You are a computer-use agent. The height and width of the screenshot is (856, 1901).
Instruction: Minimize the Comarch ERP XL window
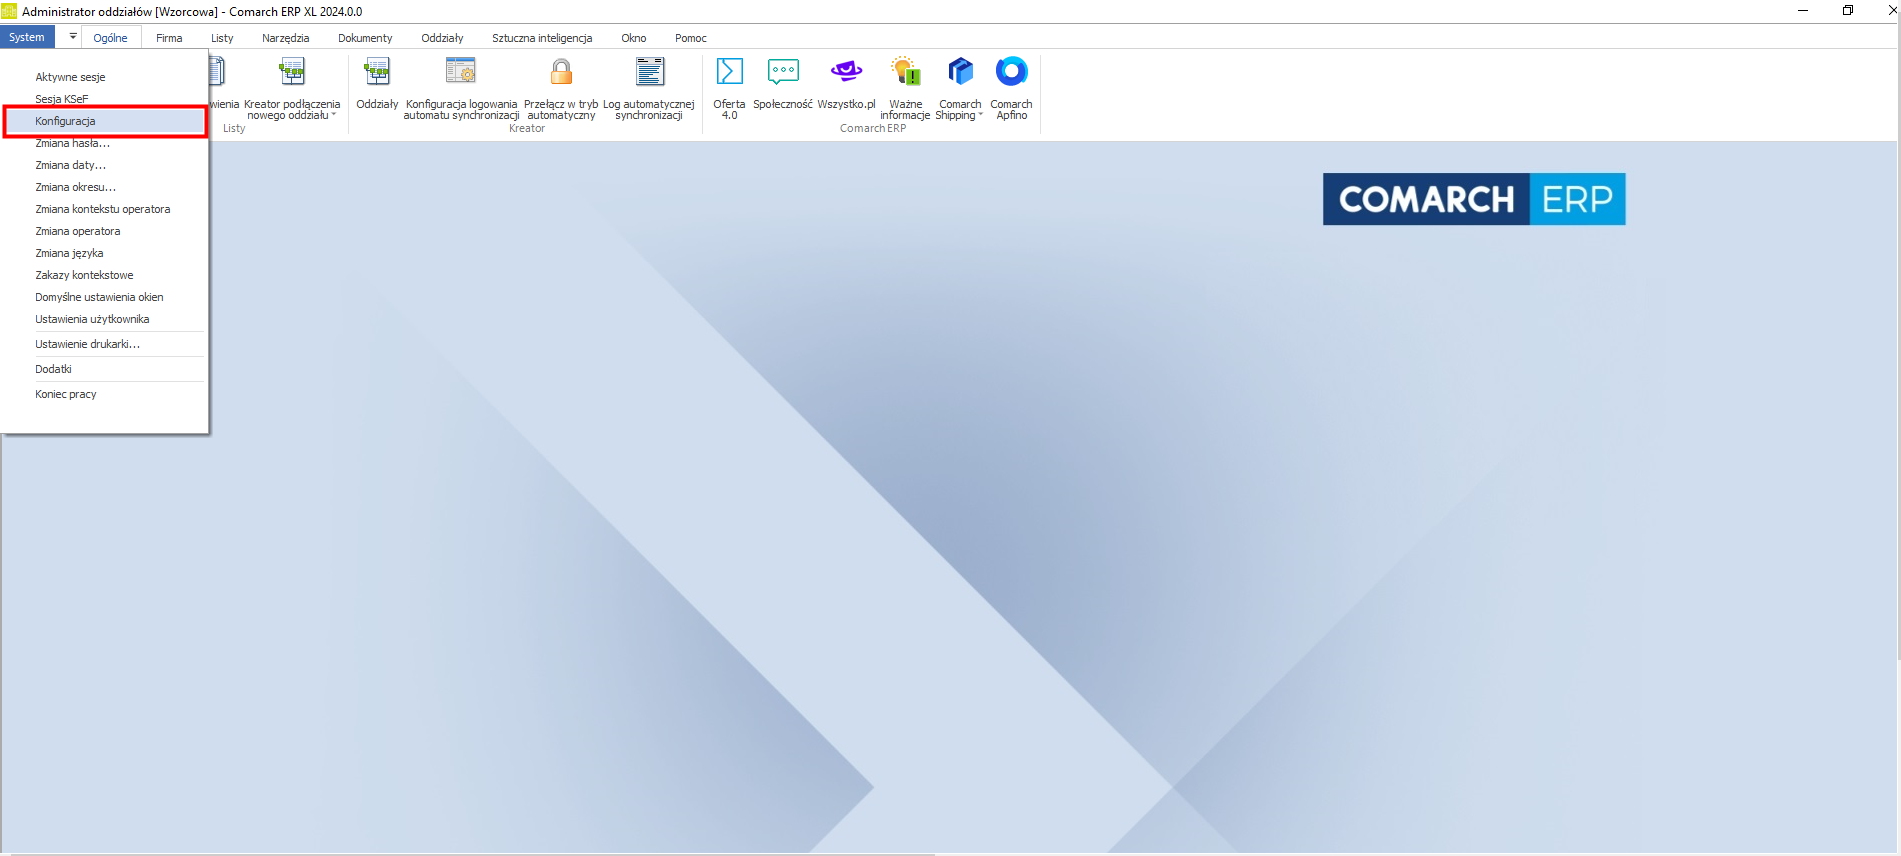click(x=1803, y=11)
